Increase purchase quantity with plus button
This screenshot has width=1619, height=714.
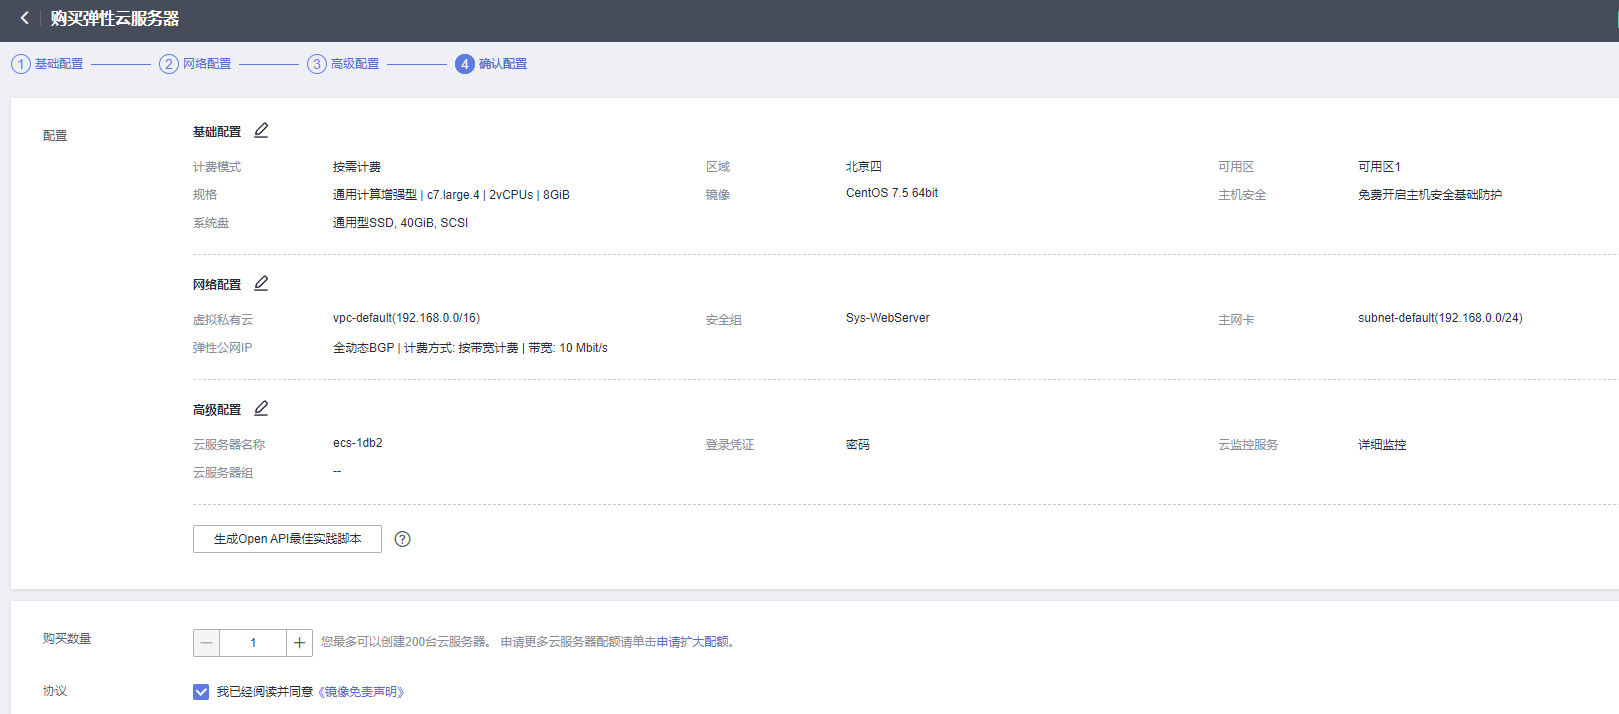[x=299, y=643]
